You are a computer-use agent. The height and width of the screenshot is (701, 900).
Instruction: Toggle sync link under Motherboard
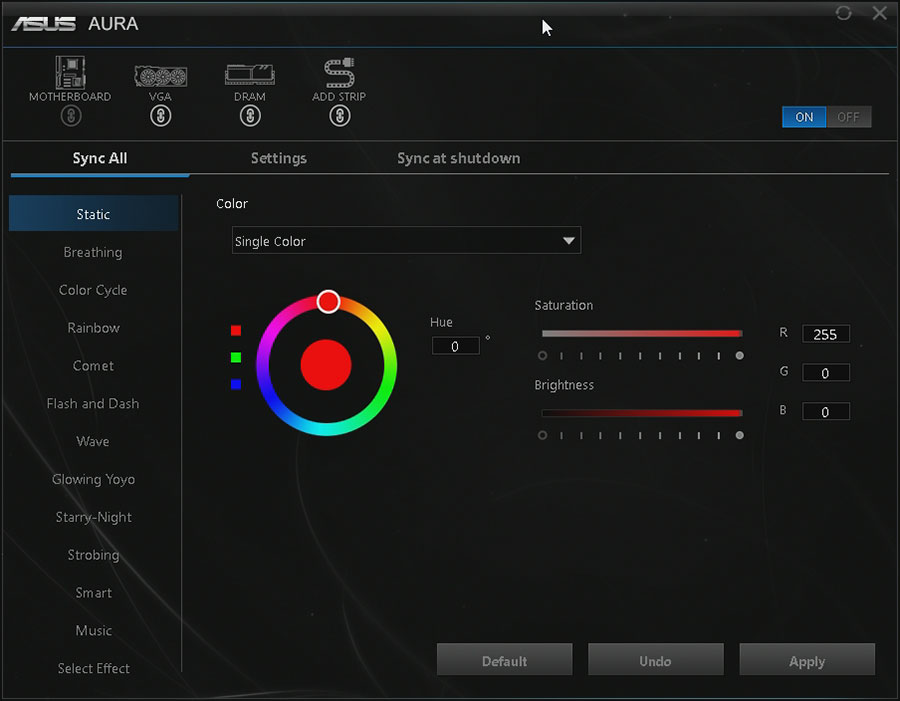(71, 117)
